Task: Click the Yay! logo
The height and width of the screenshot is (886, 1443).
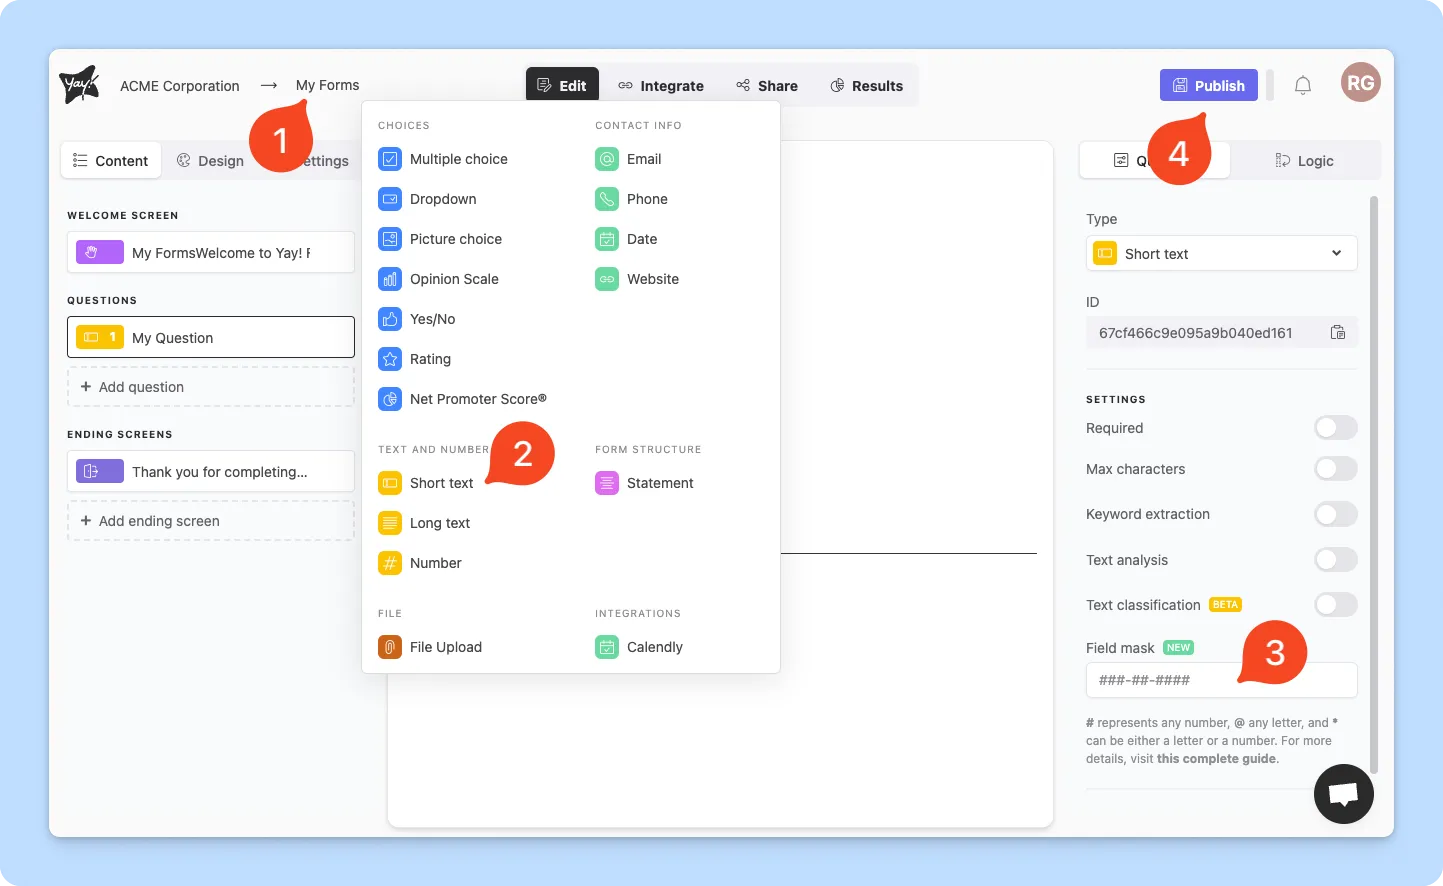Action: [79, 85]
